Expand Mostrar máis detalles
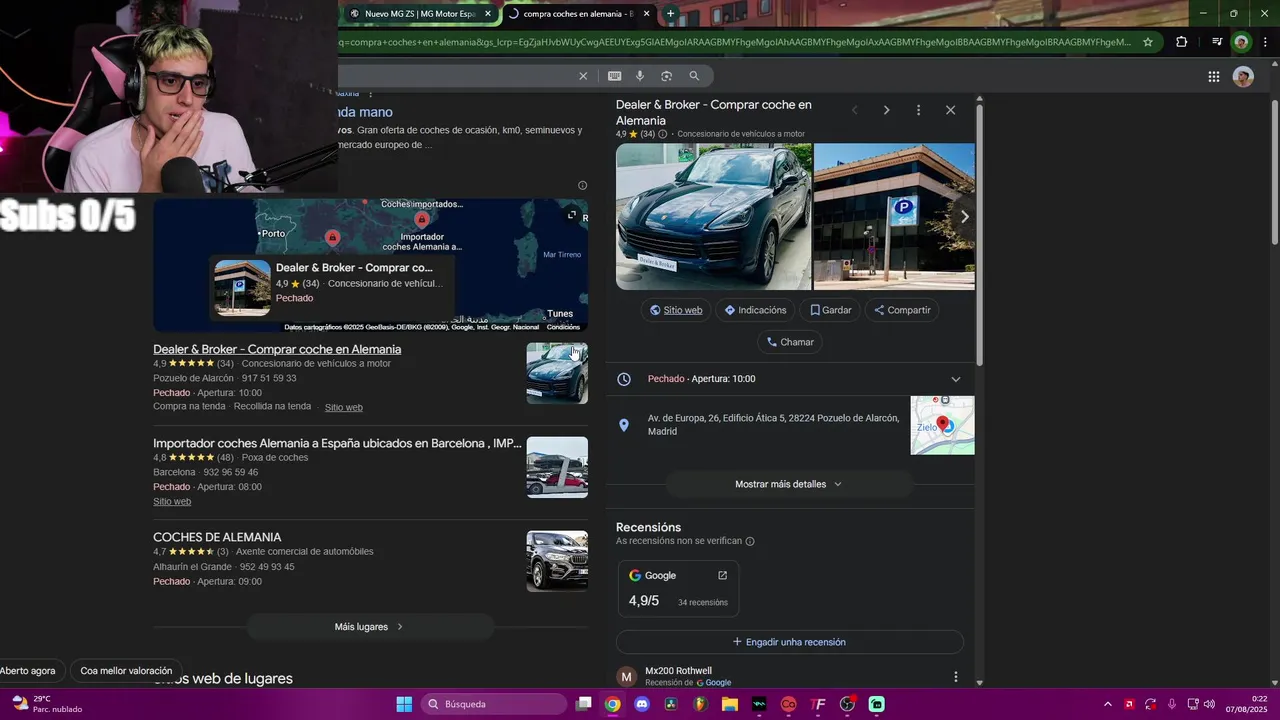This screenshot has height=720, width=1280. pos(789,484)
